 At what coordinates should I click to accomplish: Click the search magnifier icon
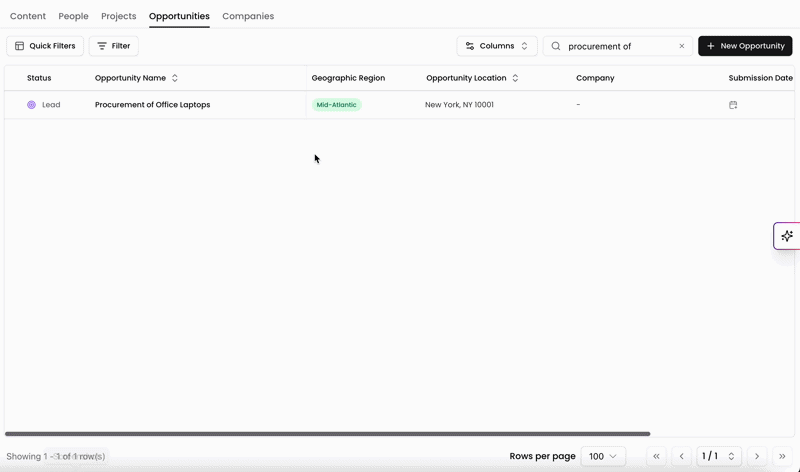point(556,46)
